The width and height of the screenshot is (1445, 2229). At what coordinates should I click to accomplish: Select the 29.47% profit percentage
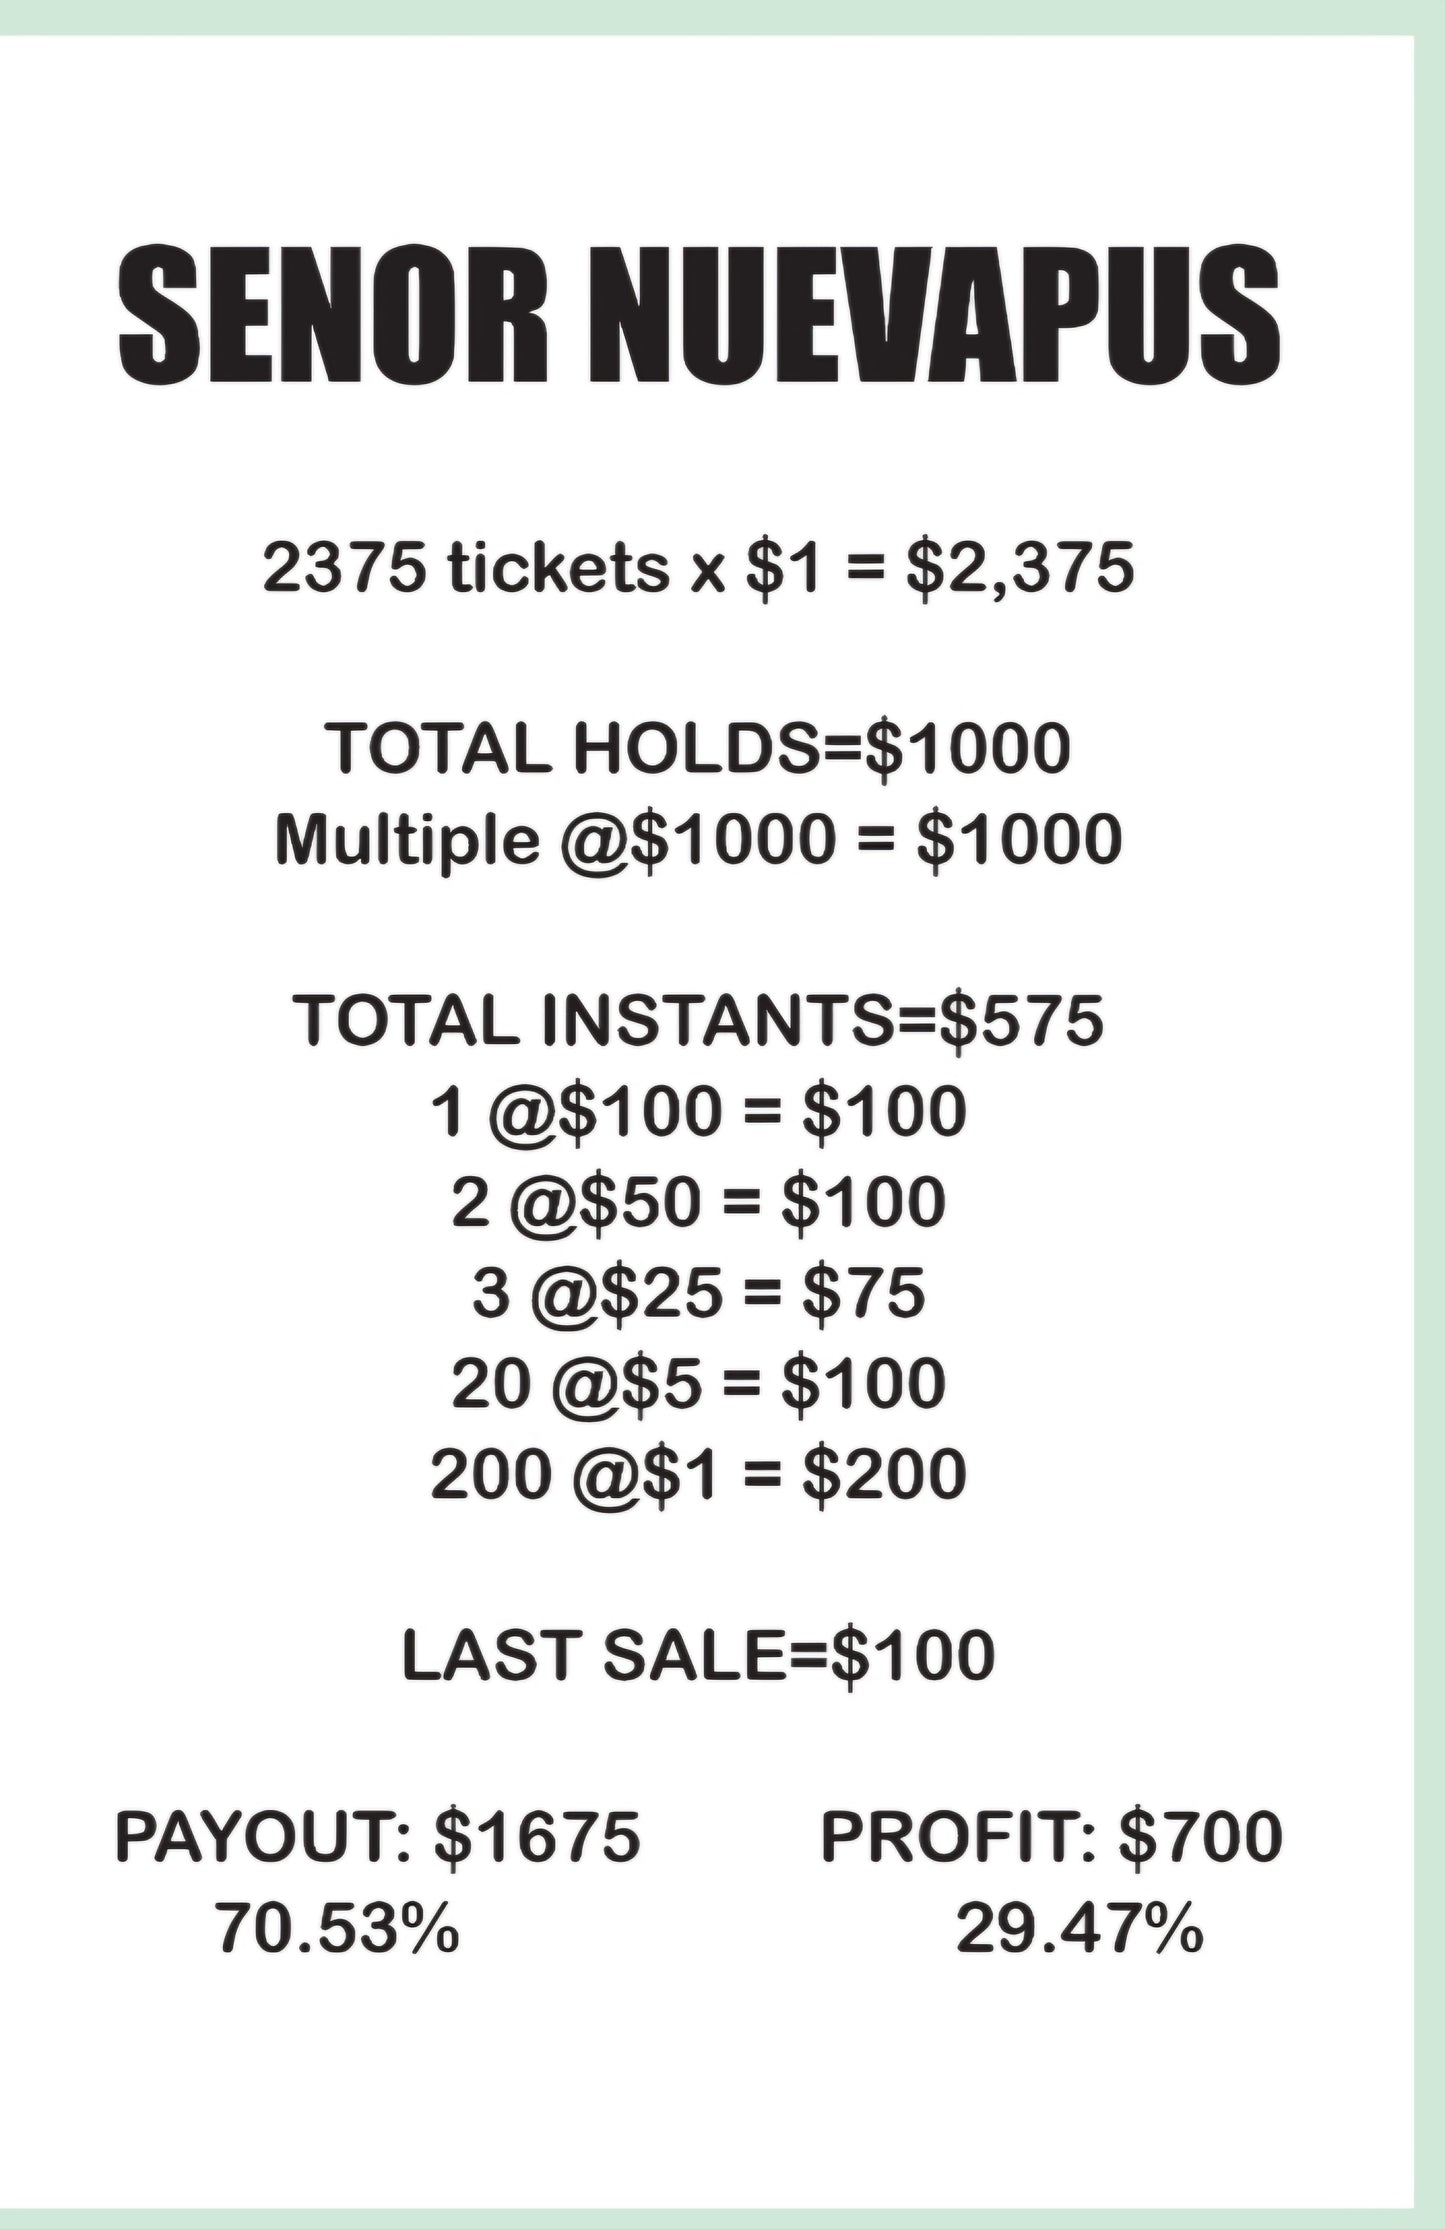[1079, 1929]
